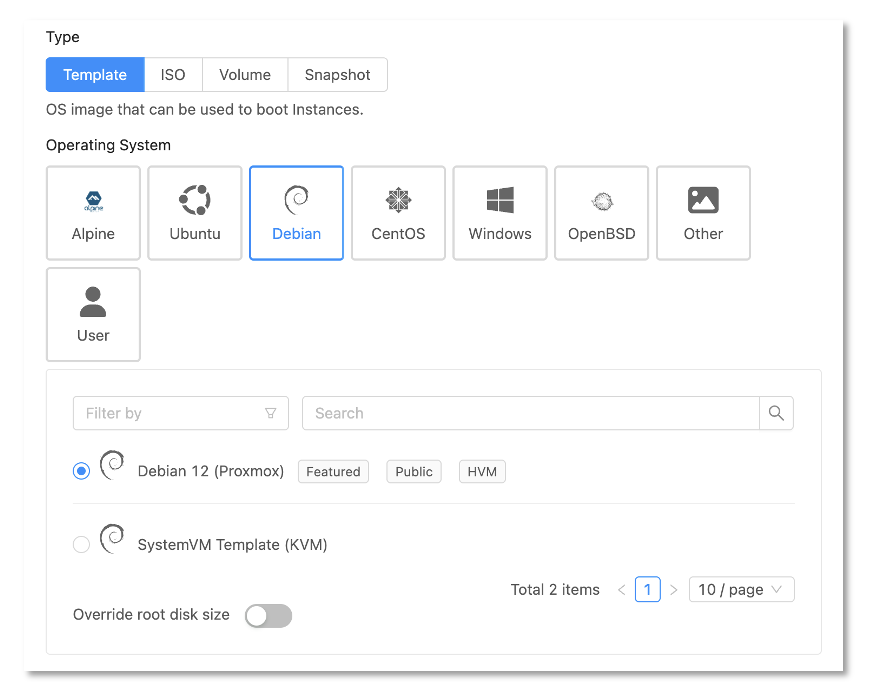The height and width of the screenshot is (682, 870).
Task: Select the Debian 12 (Proxmox) radio button
Action: [x=81, y=470]
